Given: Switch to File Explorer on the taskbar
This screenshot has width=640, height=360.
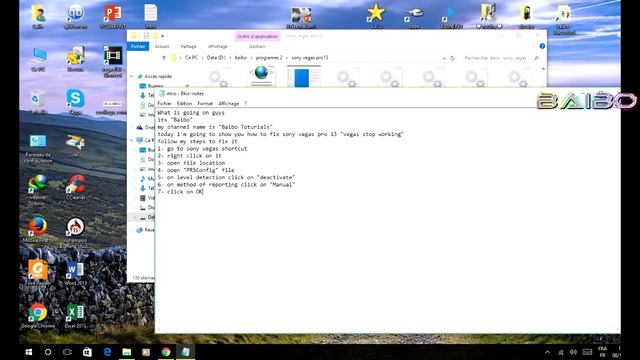Looking at the screenshot, I should (x=127, y=352).
